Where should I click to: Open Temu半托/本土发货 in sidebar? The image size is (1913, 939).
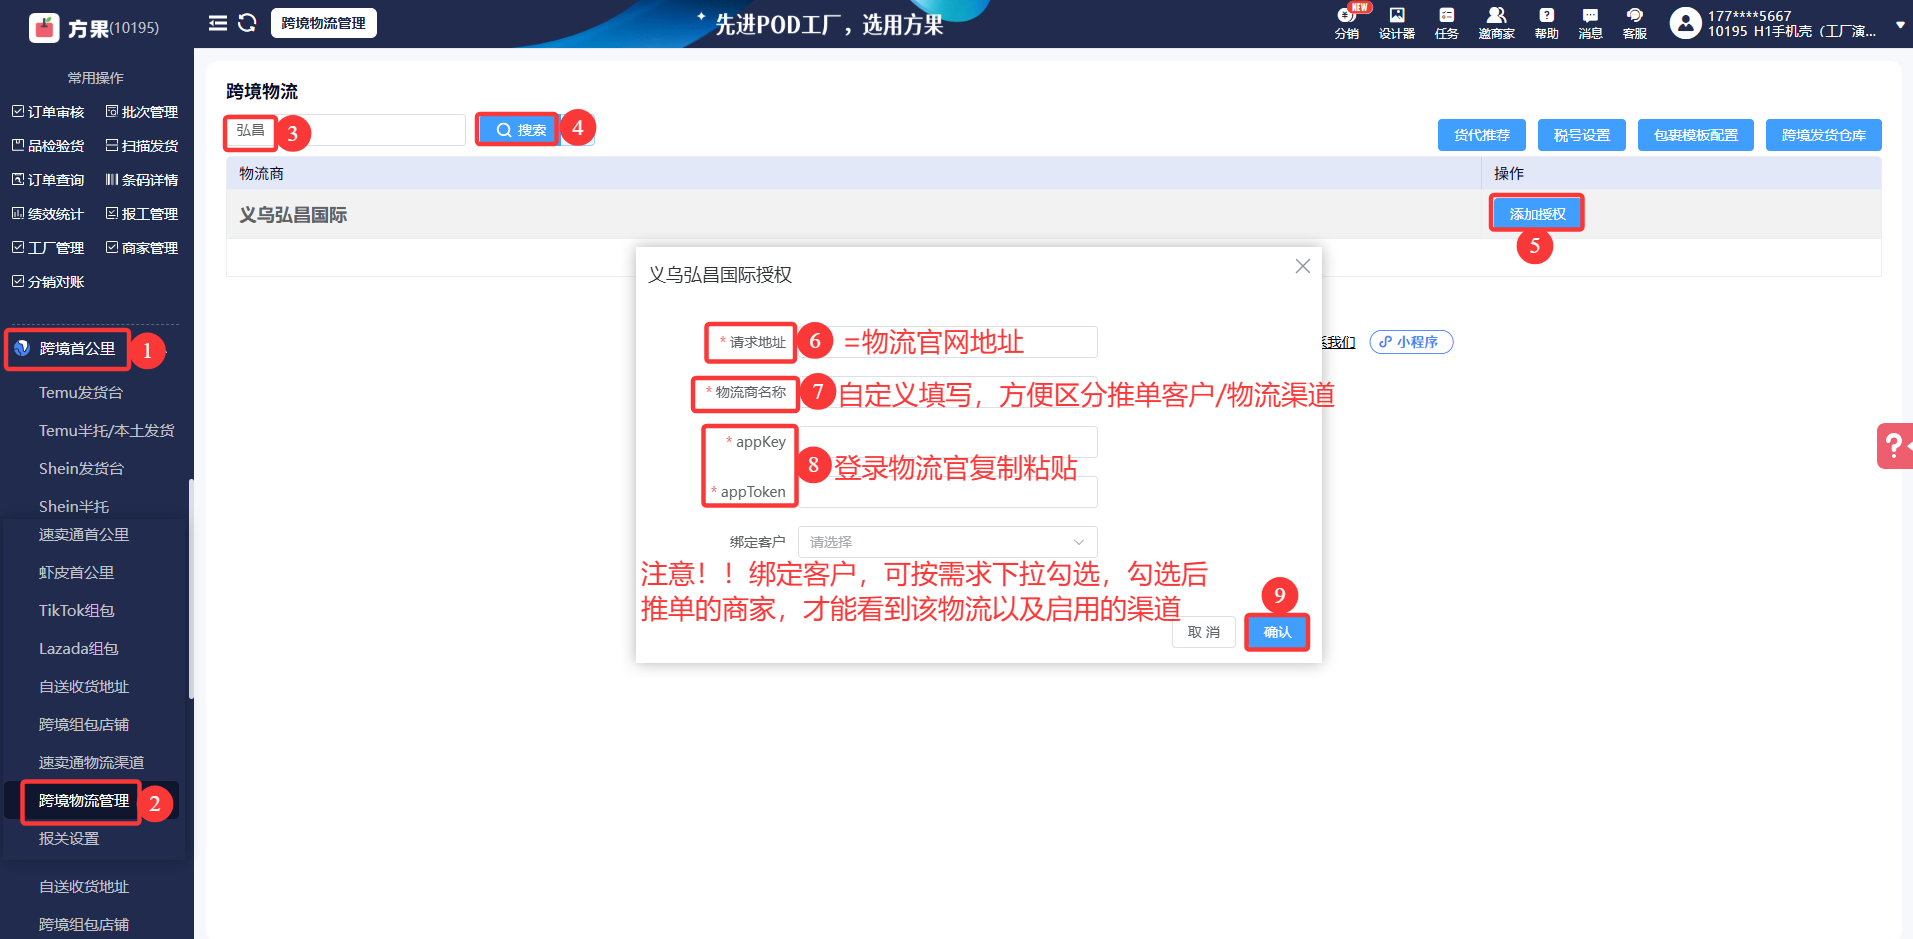106,431
